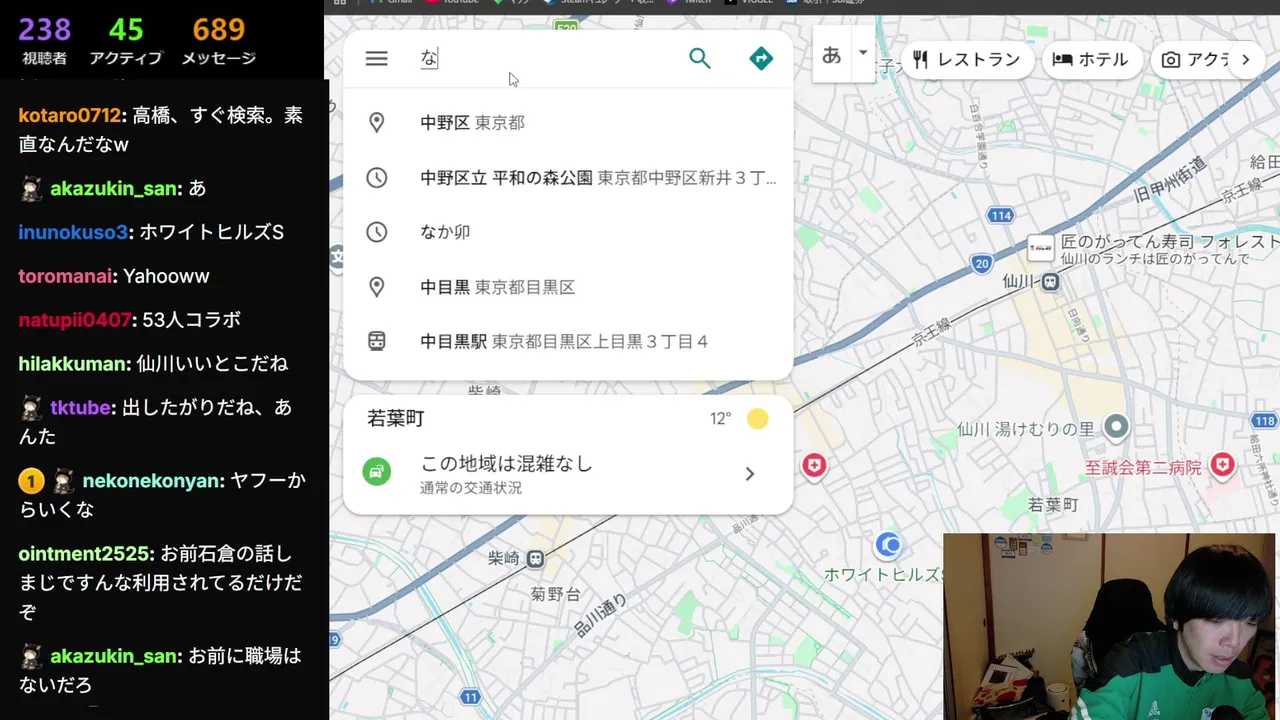Click the route 114 road shield
The image size is (1280, 720).
(x=1000, y=215)
